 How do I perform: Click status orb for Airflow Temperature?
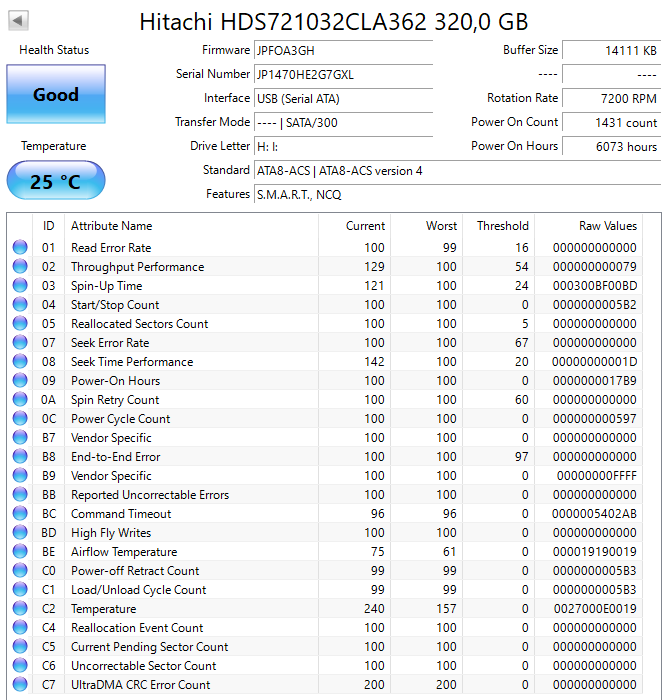pyautogui.click(x=20, y=552)
